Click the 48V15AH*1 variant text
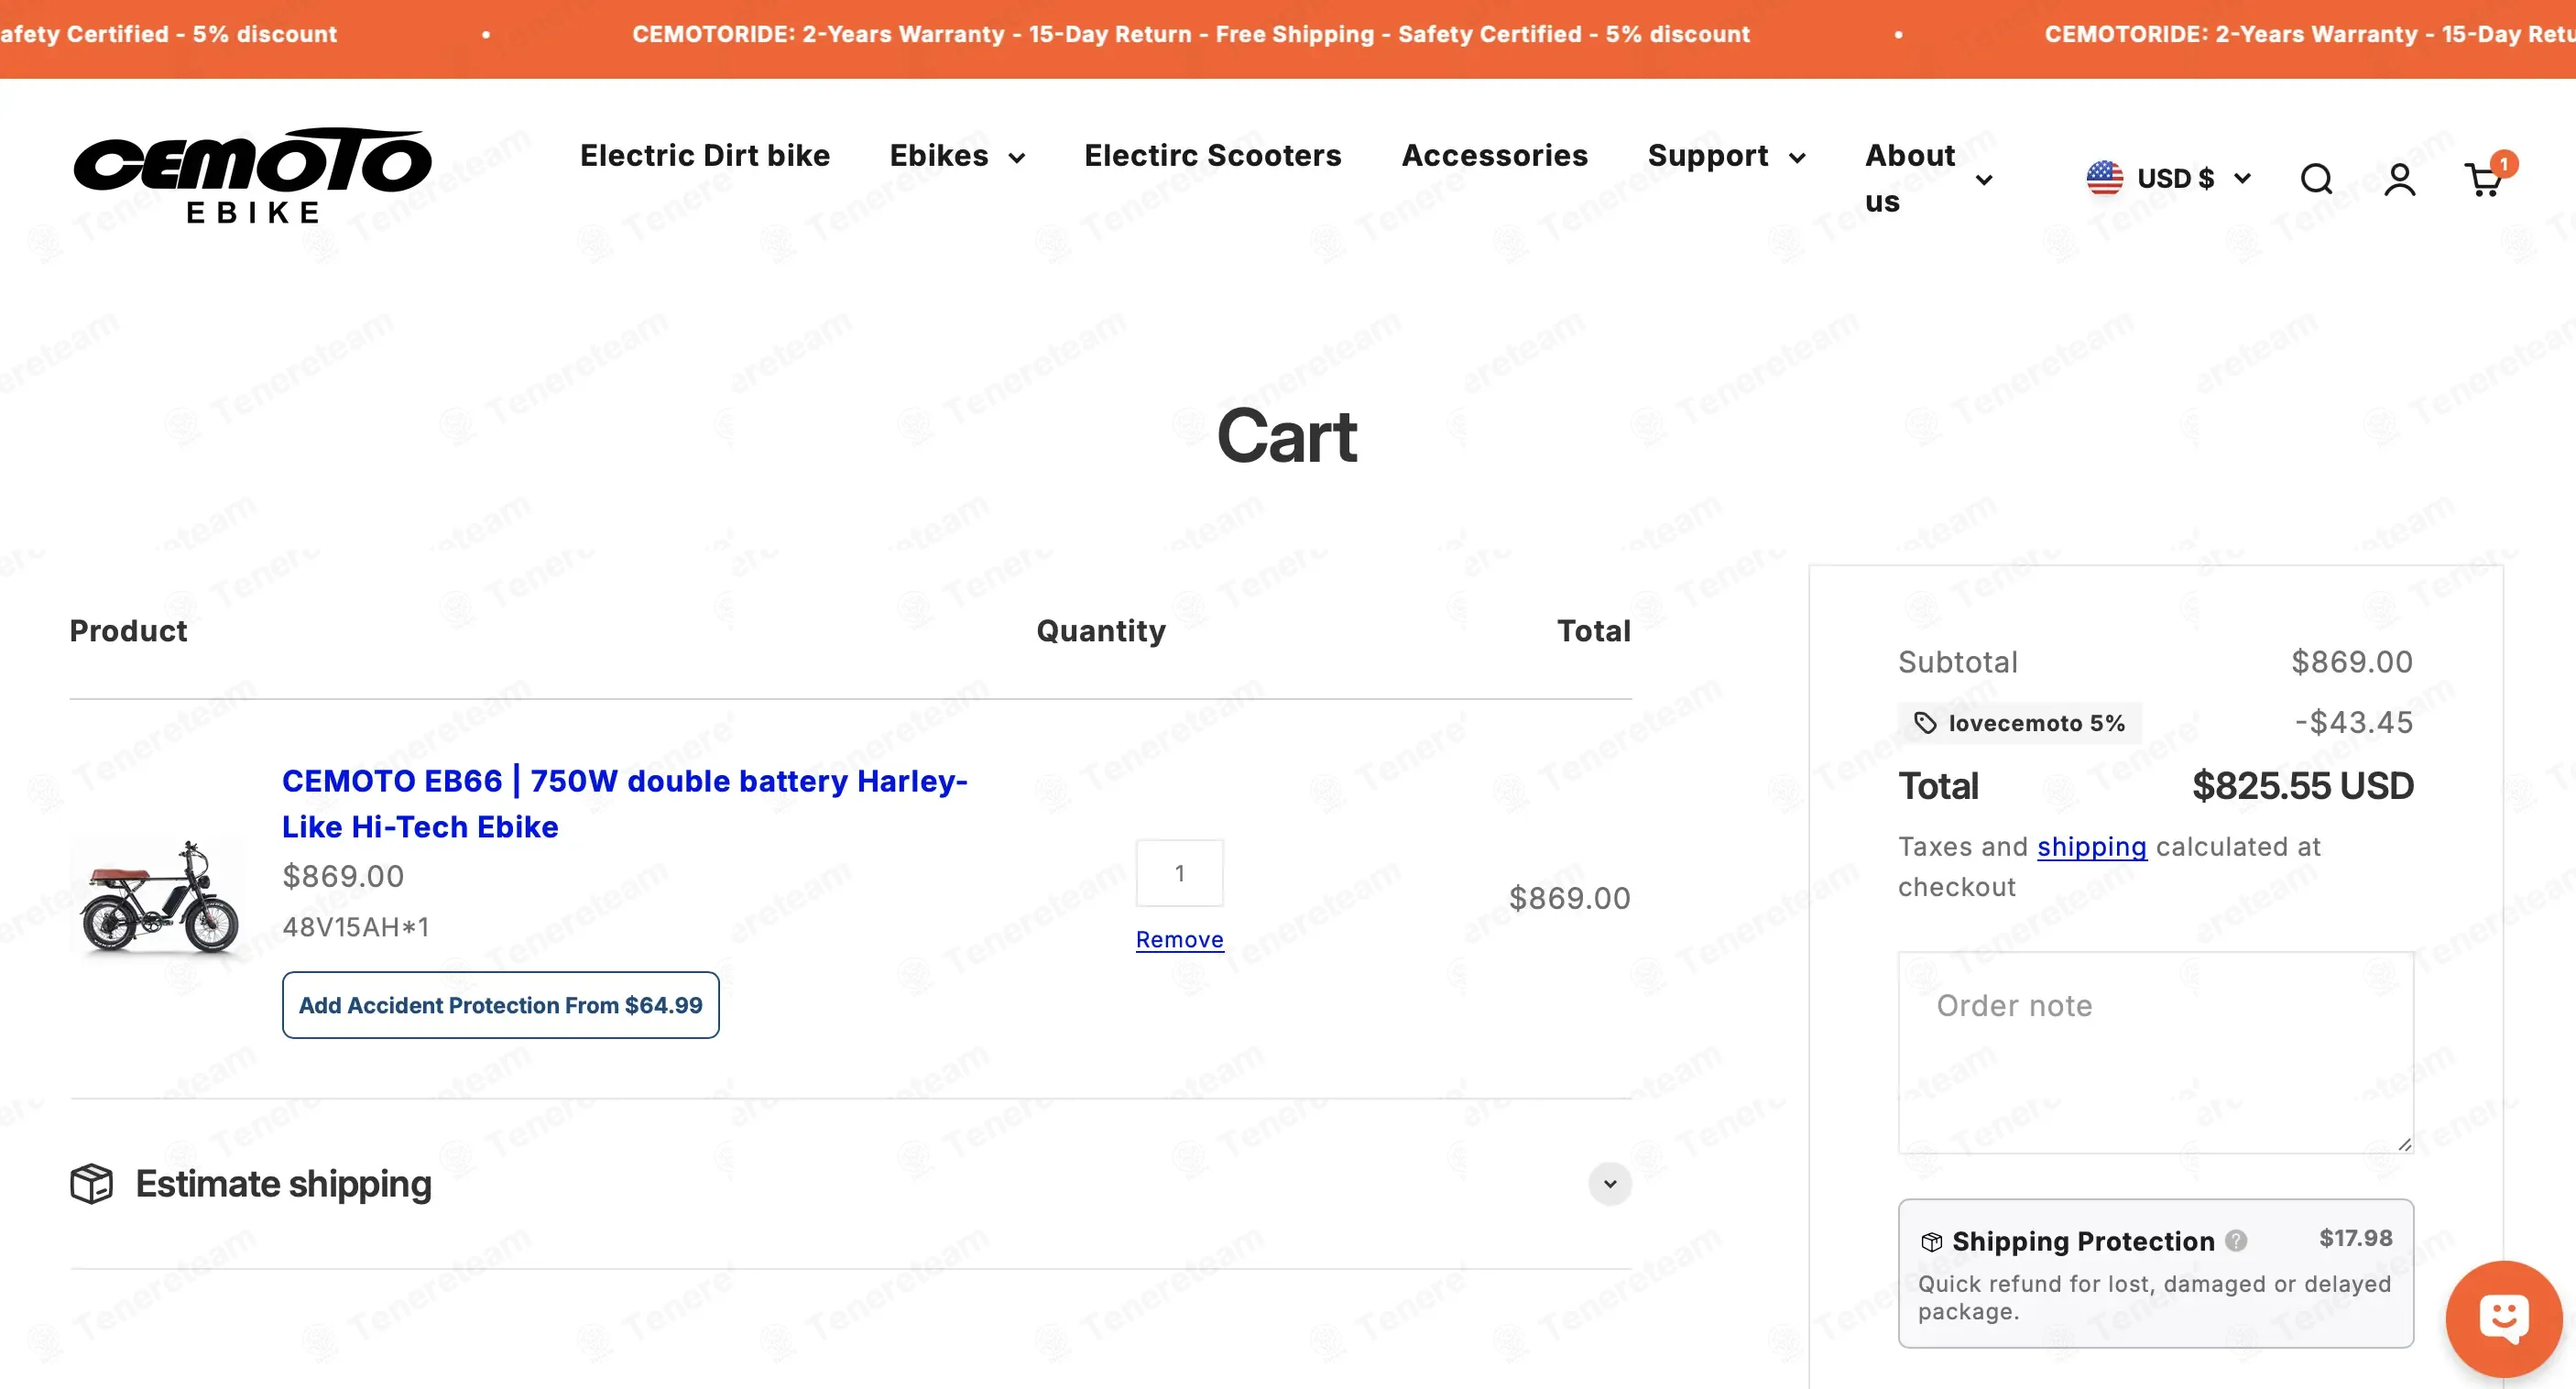The width and height of the screenshot is (2576, 1389). point(356,927)
